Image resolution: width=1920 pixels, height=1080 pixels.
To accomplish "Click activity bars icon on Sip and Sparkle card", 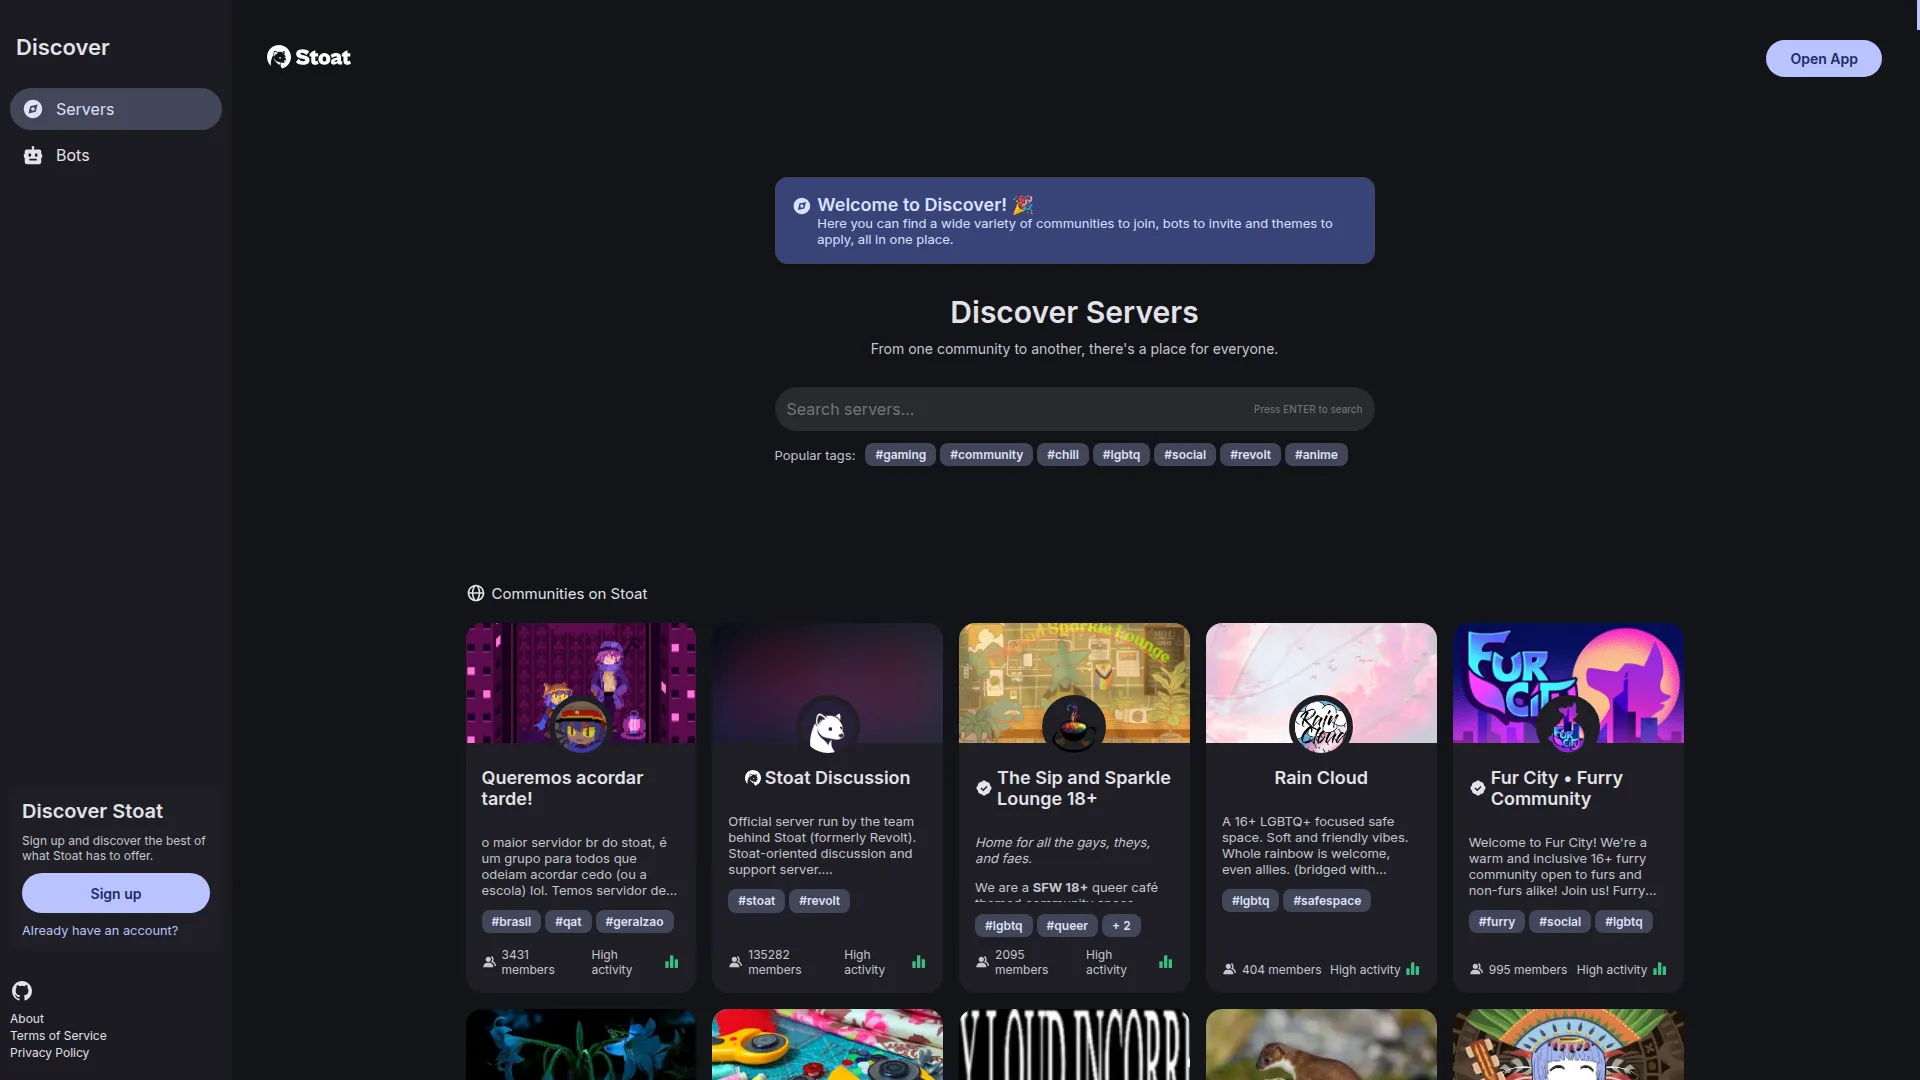I will (x=1165, y=962).
